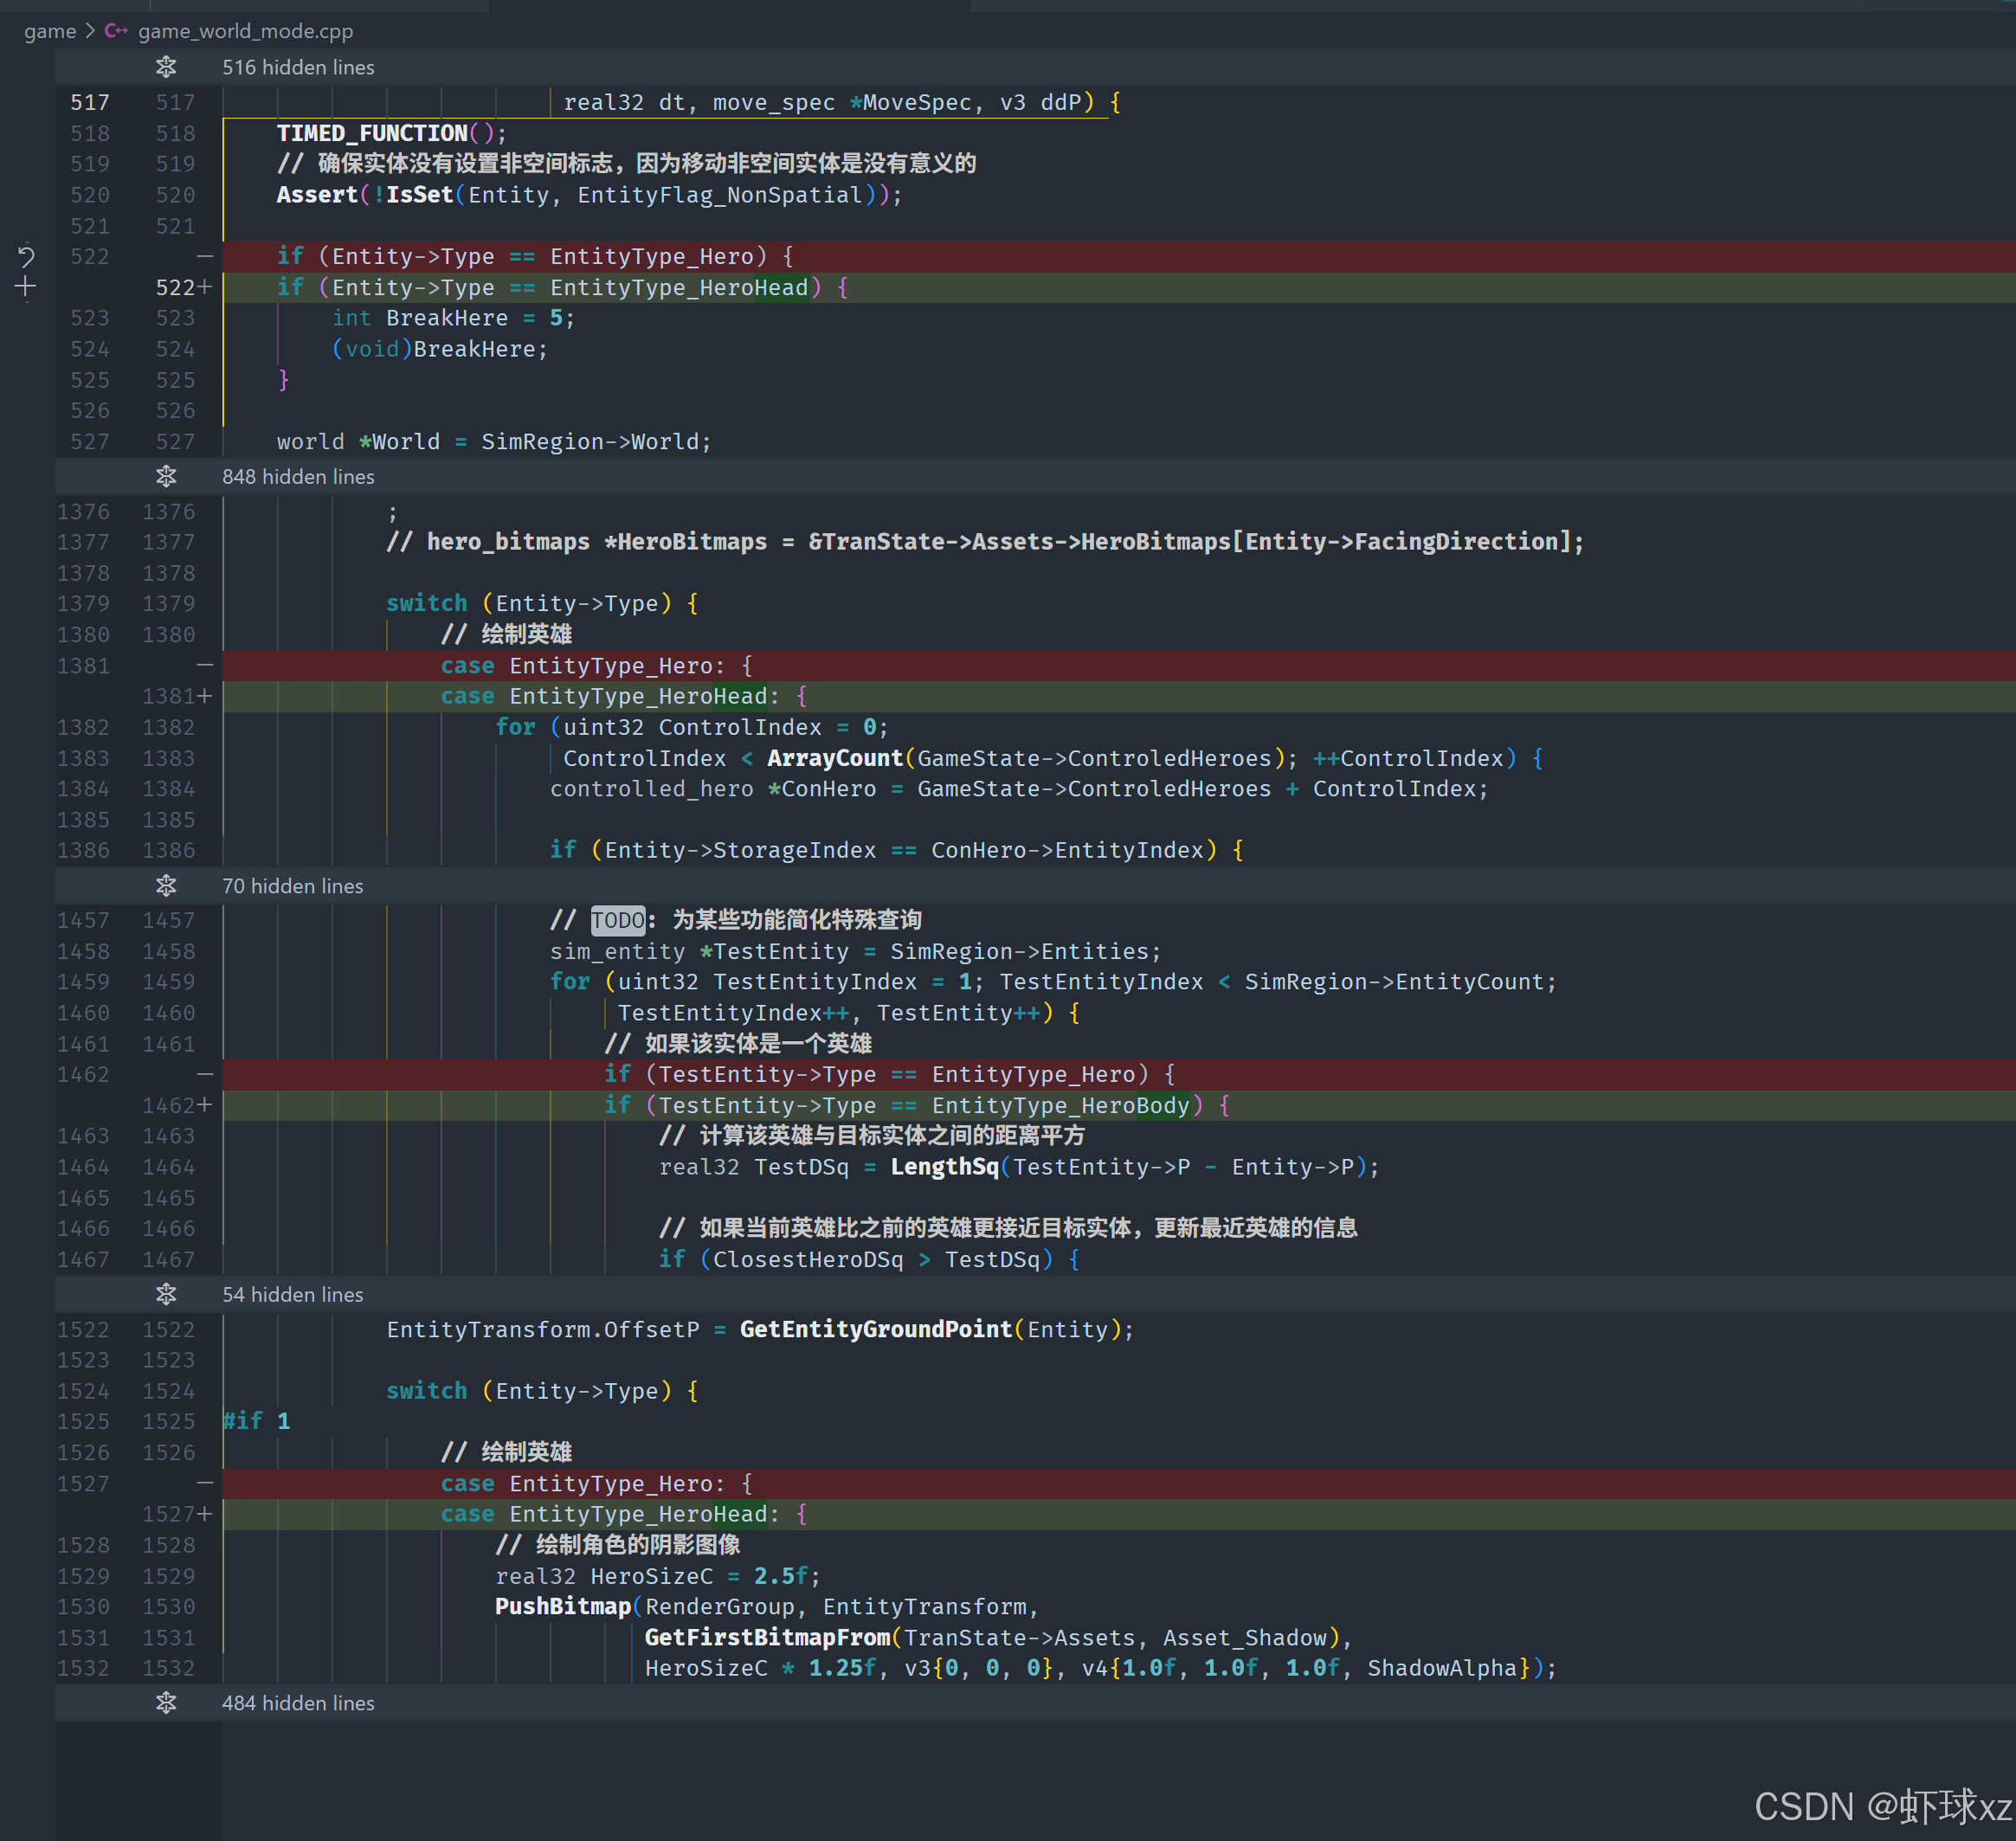Click the breadcrumb chevron separator
The width and height of the screenshot is (2016, 1841).
90,31
